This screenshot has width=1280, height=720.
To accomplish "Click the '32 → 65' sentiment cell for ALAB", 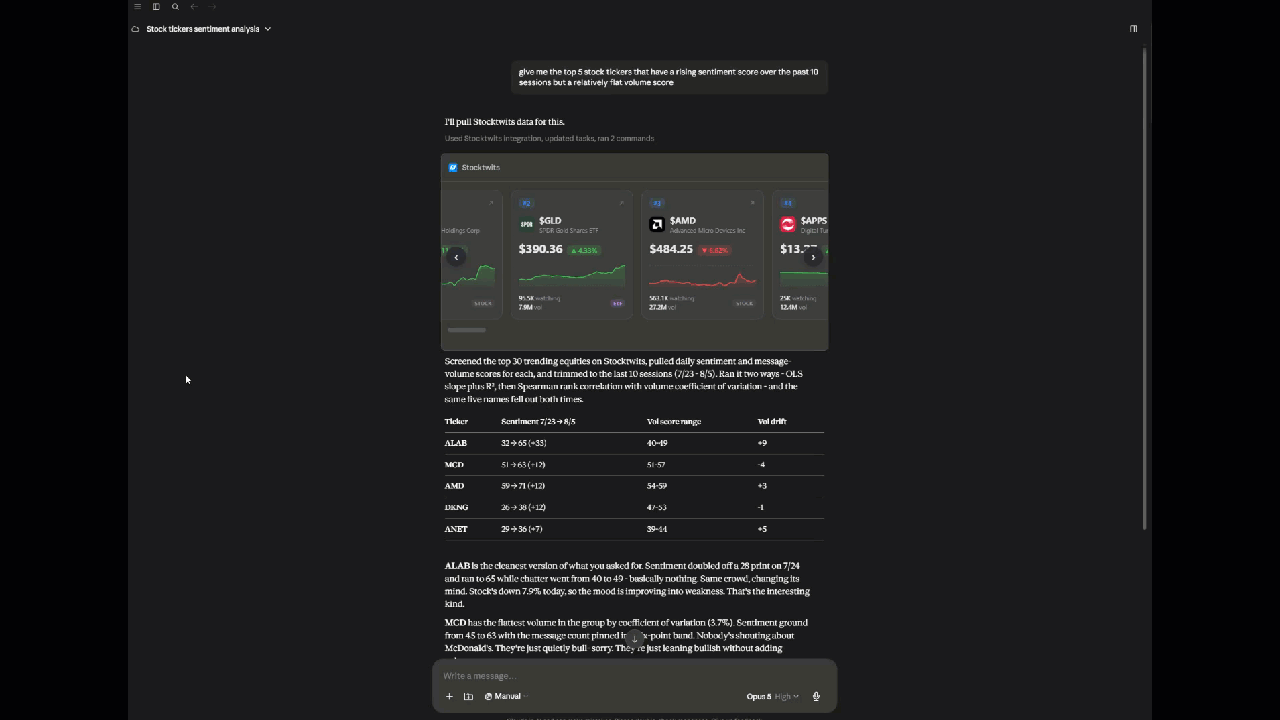I will pos(523,443).
